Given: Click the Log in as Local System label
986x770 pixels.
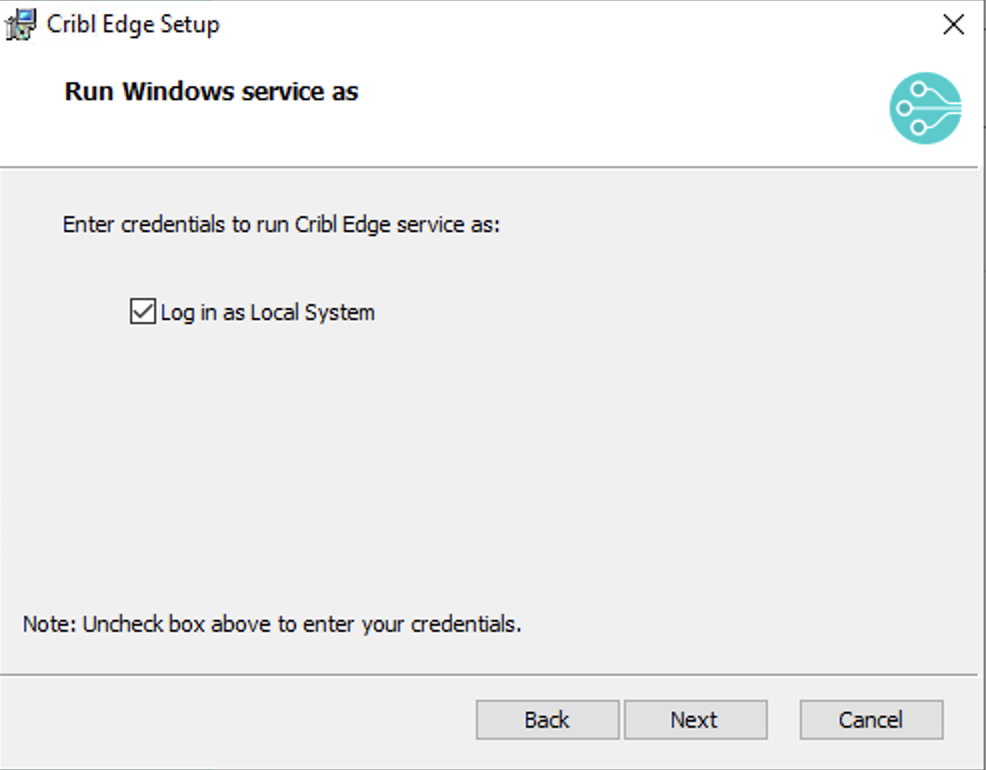Looking at the screenshot, I should coord(265,312).
